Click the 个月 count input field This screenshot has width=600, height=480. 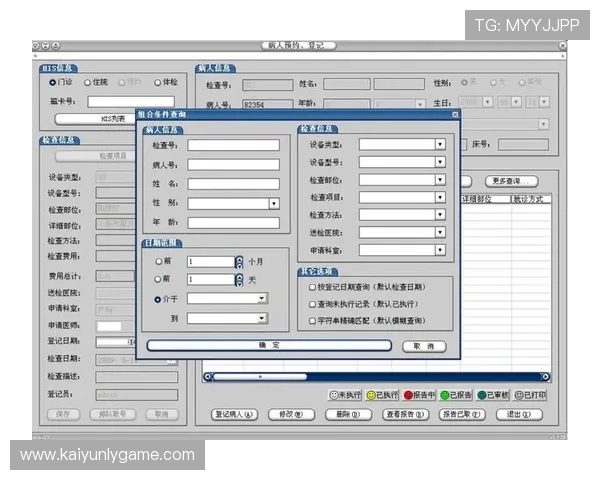click(x=210, y=262)
